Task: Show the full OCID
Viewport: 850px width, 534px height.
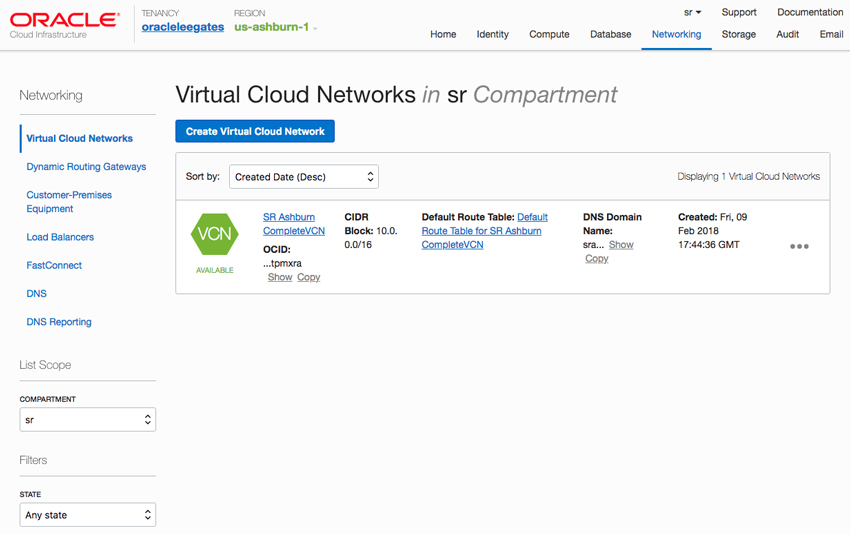Action: click(280, 277)
